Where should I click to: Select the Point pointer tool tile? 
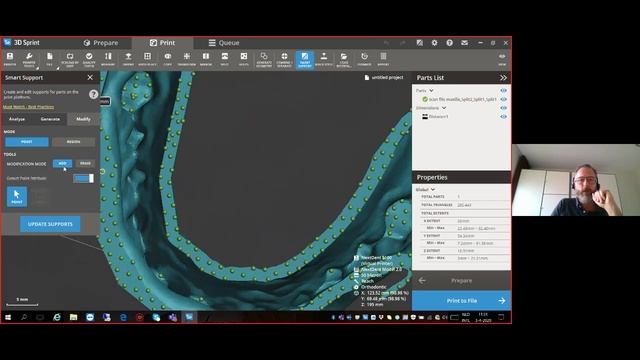[x=17, y=196]
